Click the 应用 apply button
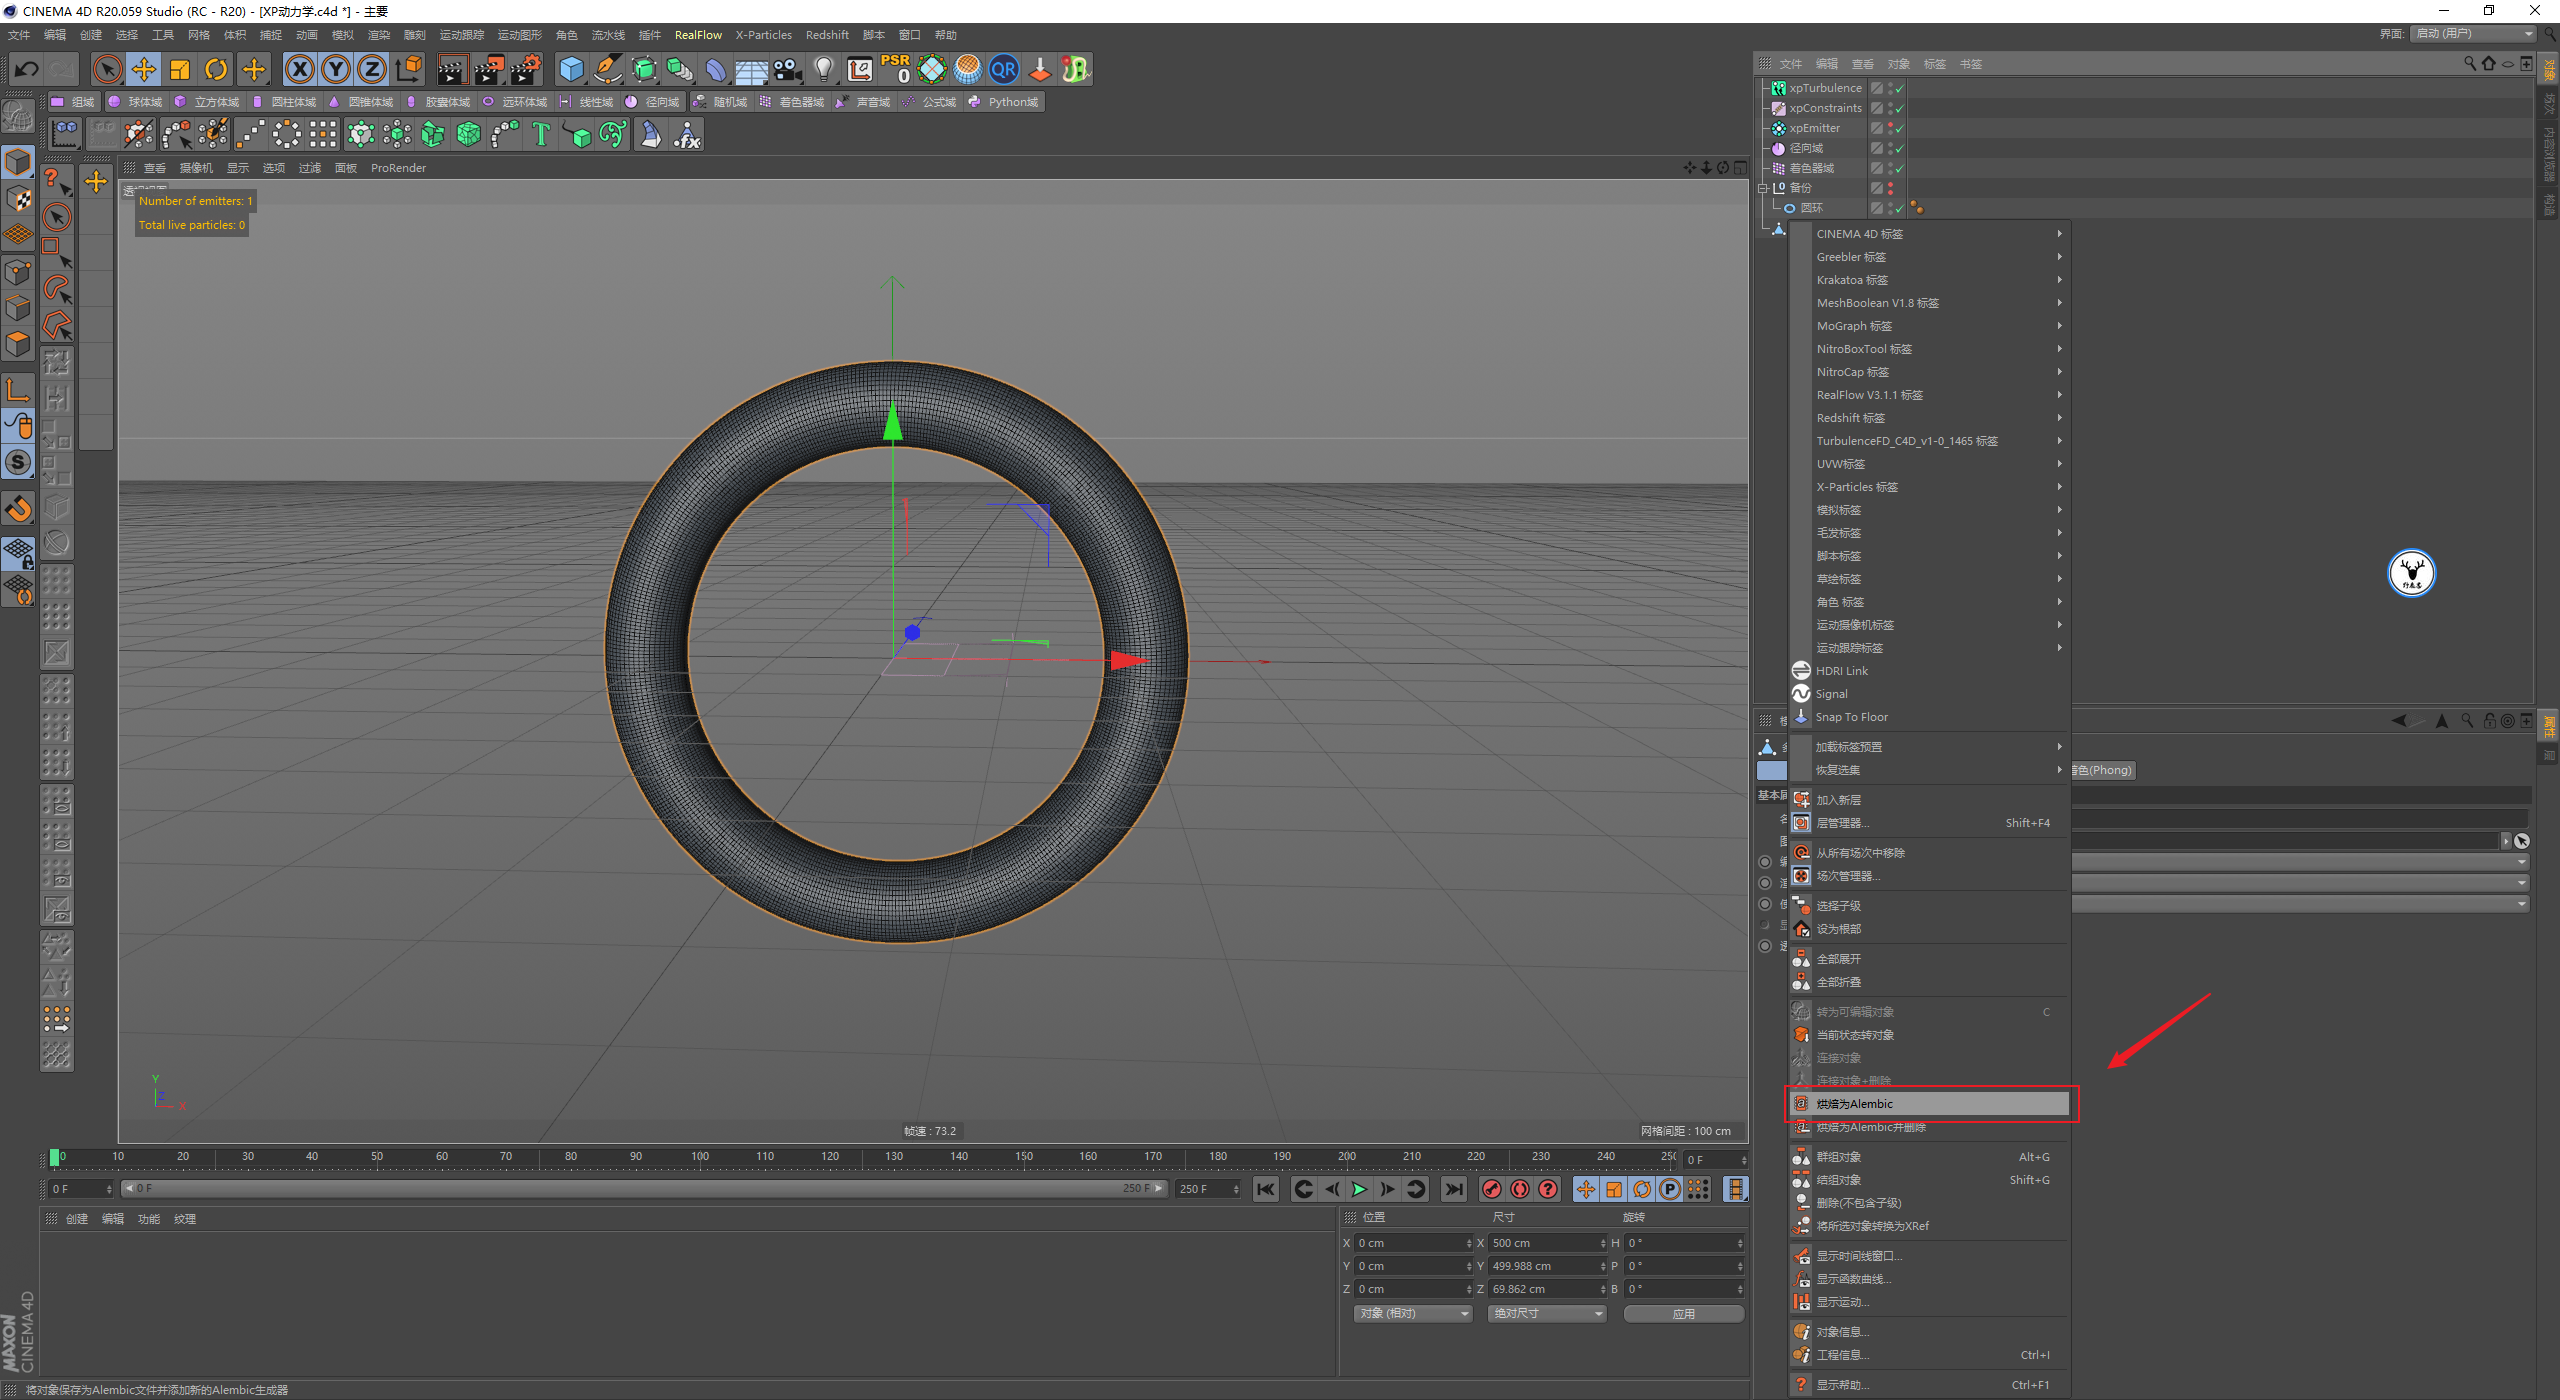The height and width of the screenshot is (1400, 2560). click(1683, 1313)
